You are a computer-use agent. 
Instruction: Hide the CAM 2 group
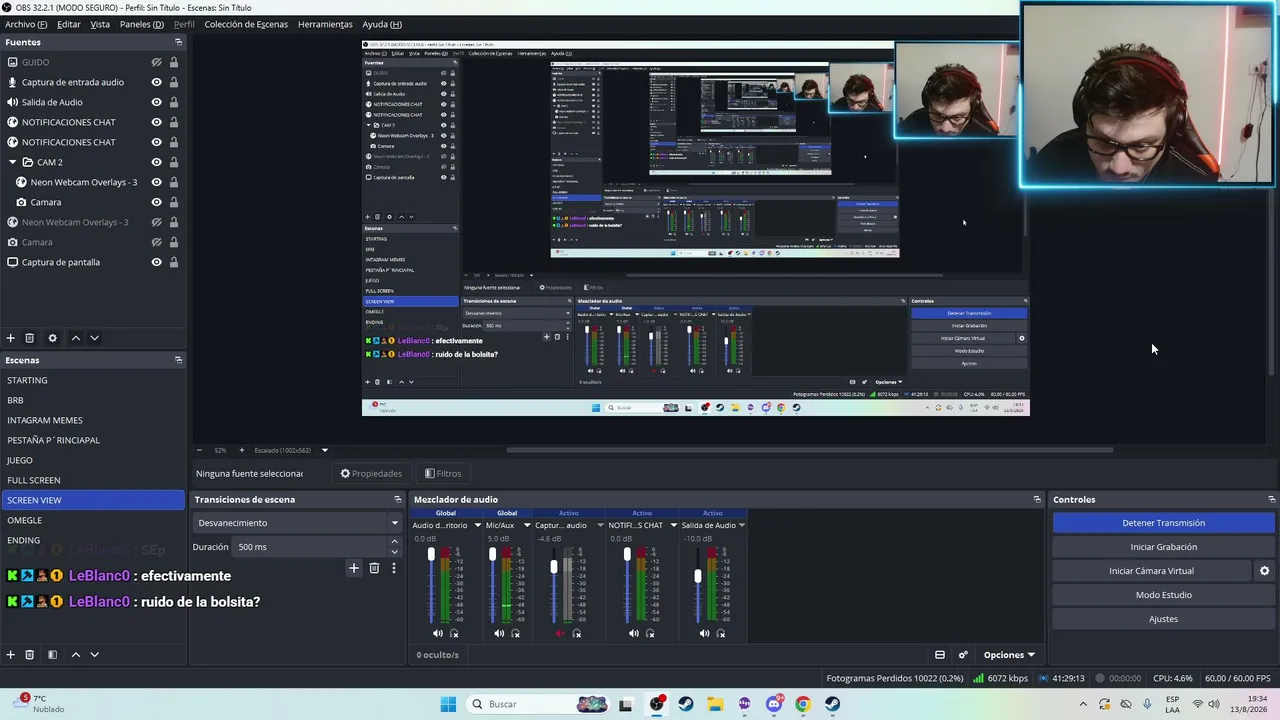[156, 162]
